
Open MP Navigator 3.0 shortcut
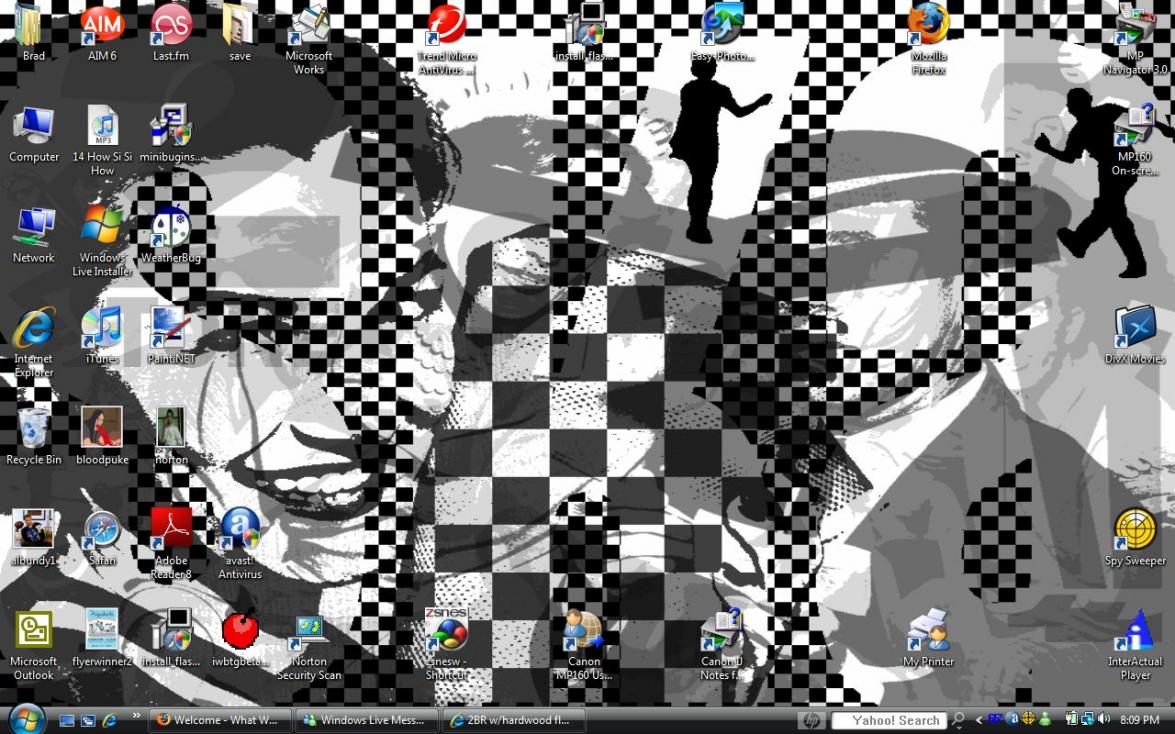[1135, 40]
